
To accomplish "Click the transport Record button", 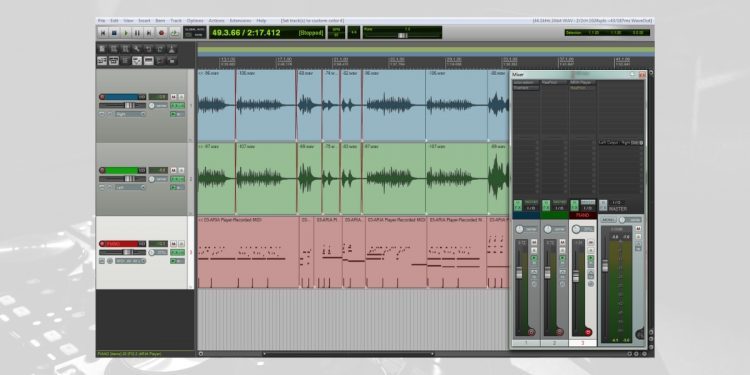I will coord(161,33).
